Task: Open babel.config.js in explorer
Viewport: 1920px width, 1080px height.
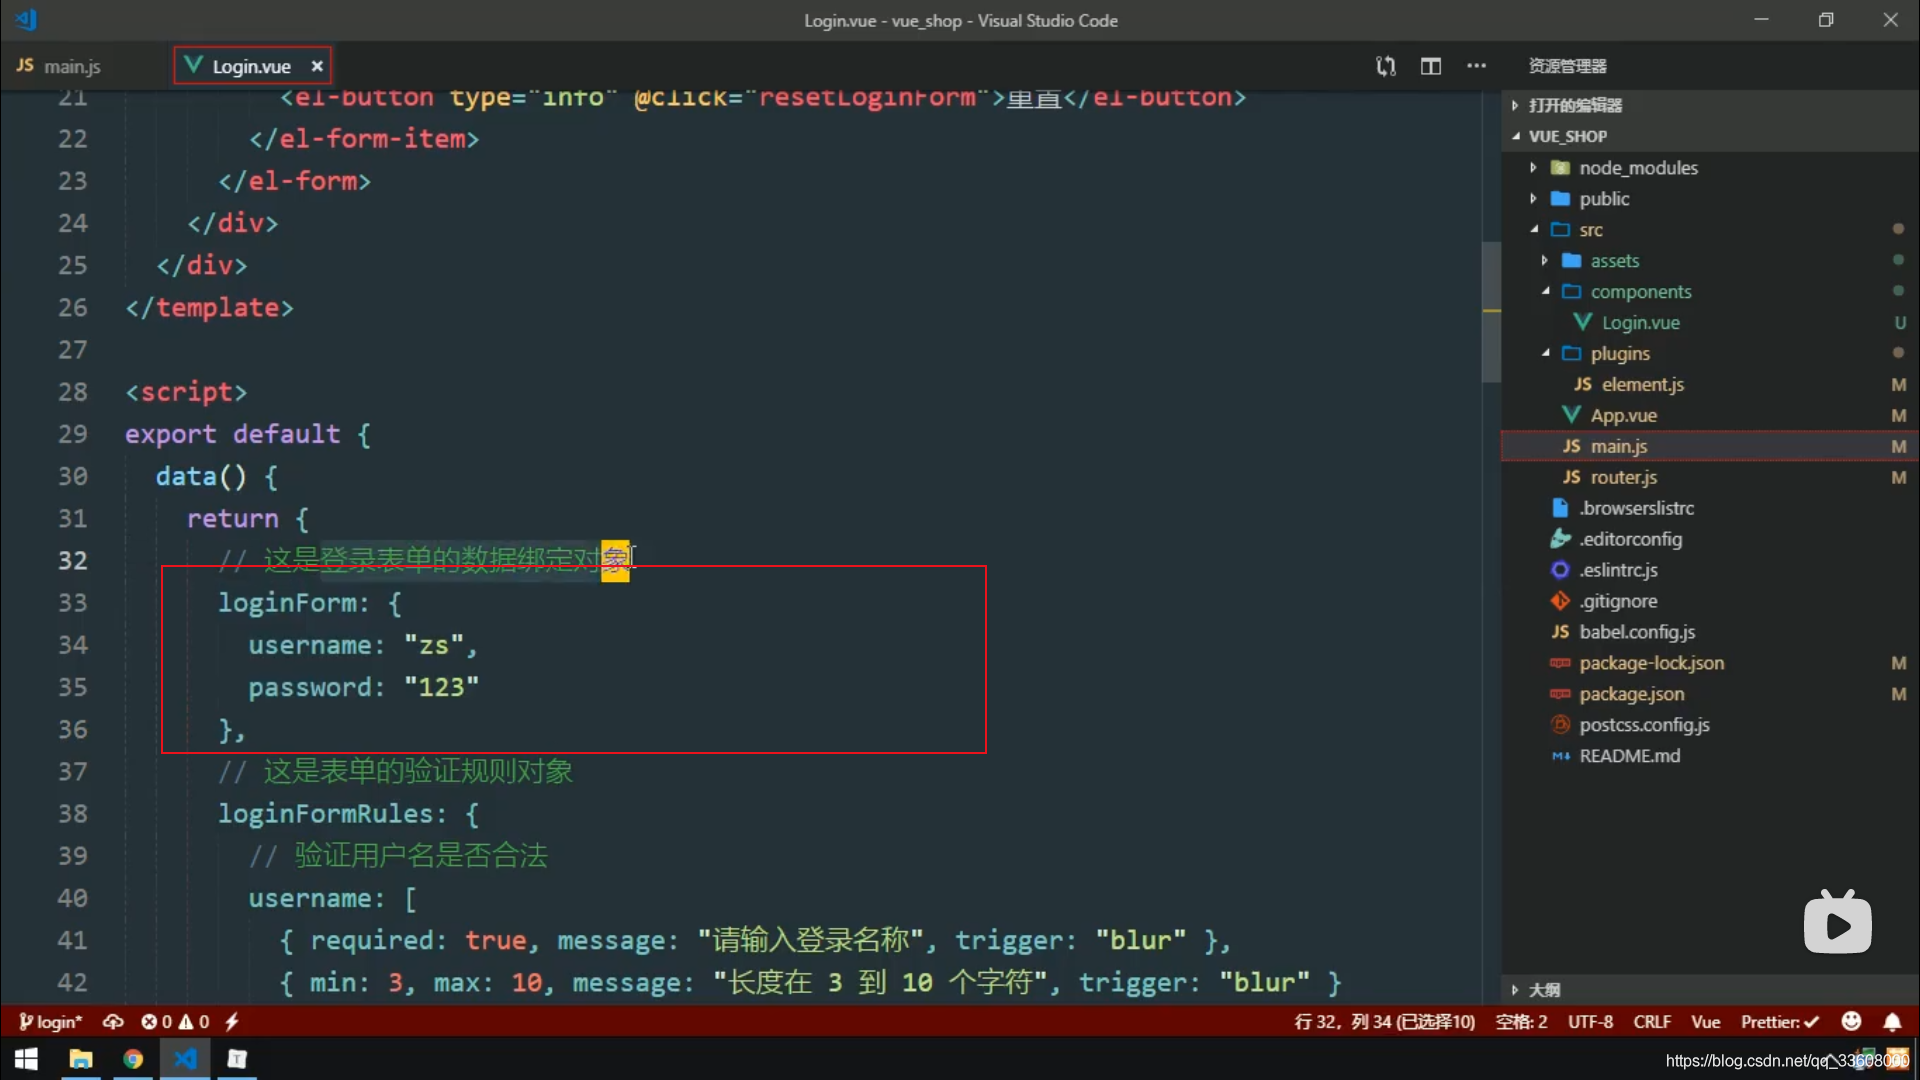Action: [x=1636, y=633]
